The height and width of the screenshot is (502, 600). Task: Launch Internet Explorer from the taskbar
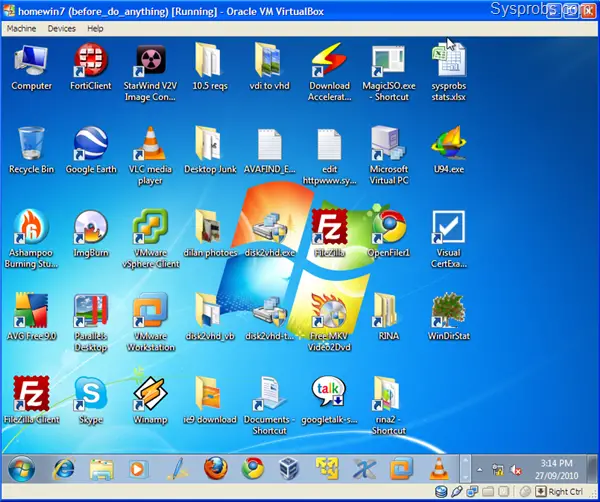64,469
